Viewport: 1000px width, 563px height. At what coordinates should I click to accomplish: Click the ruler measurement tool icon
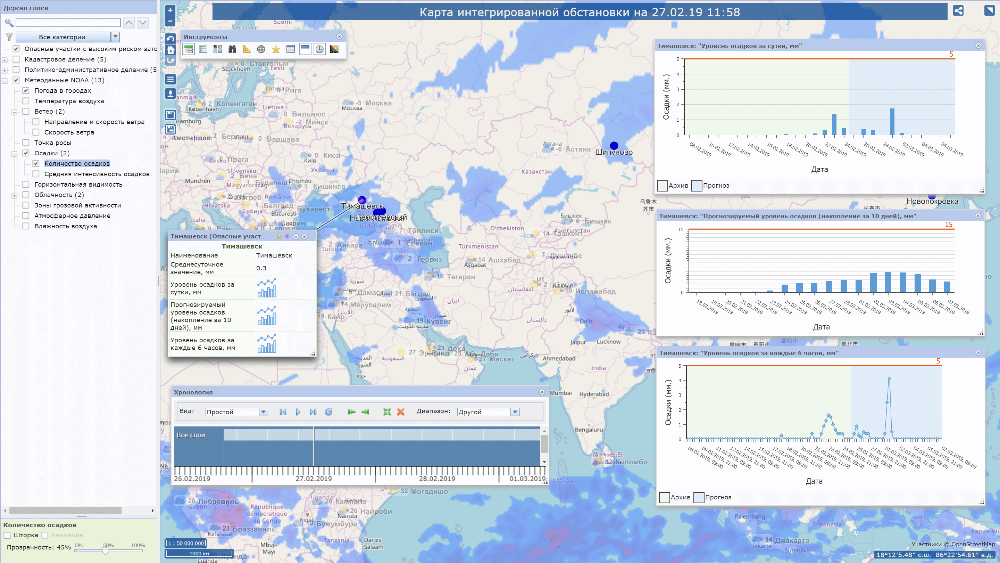pyautogui.click(x=247, y=49)
